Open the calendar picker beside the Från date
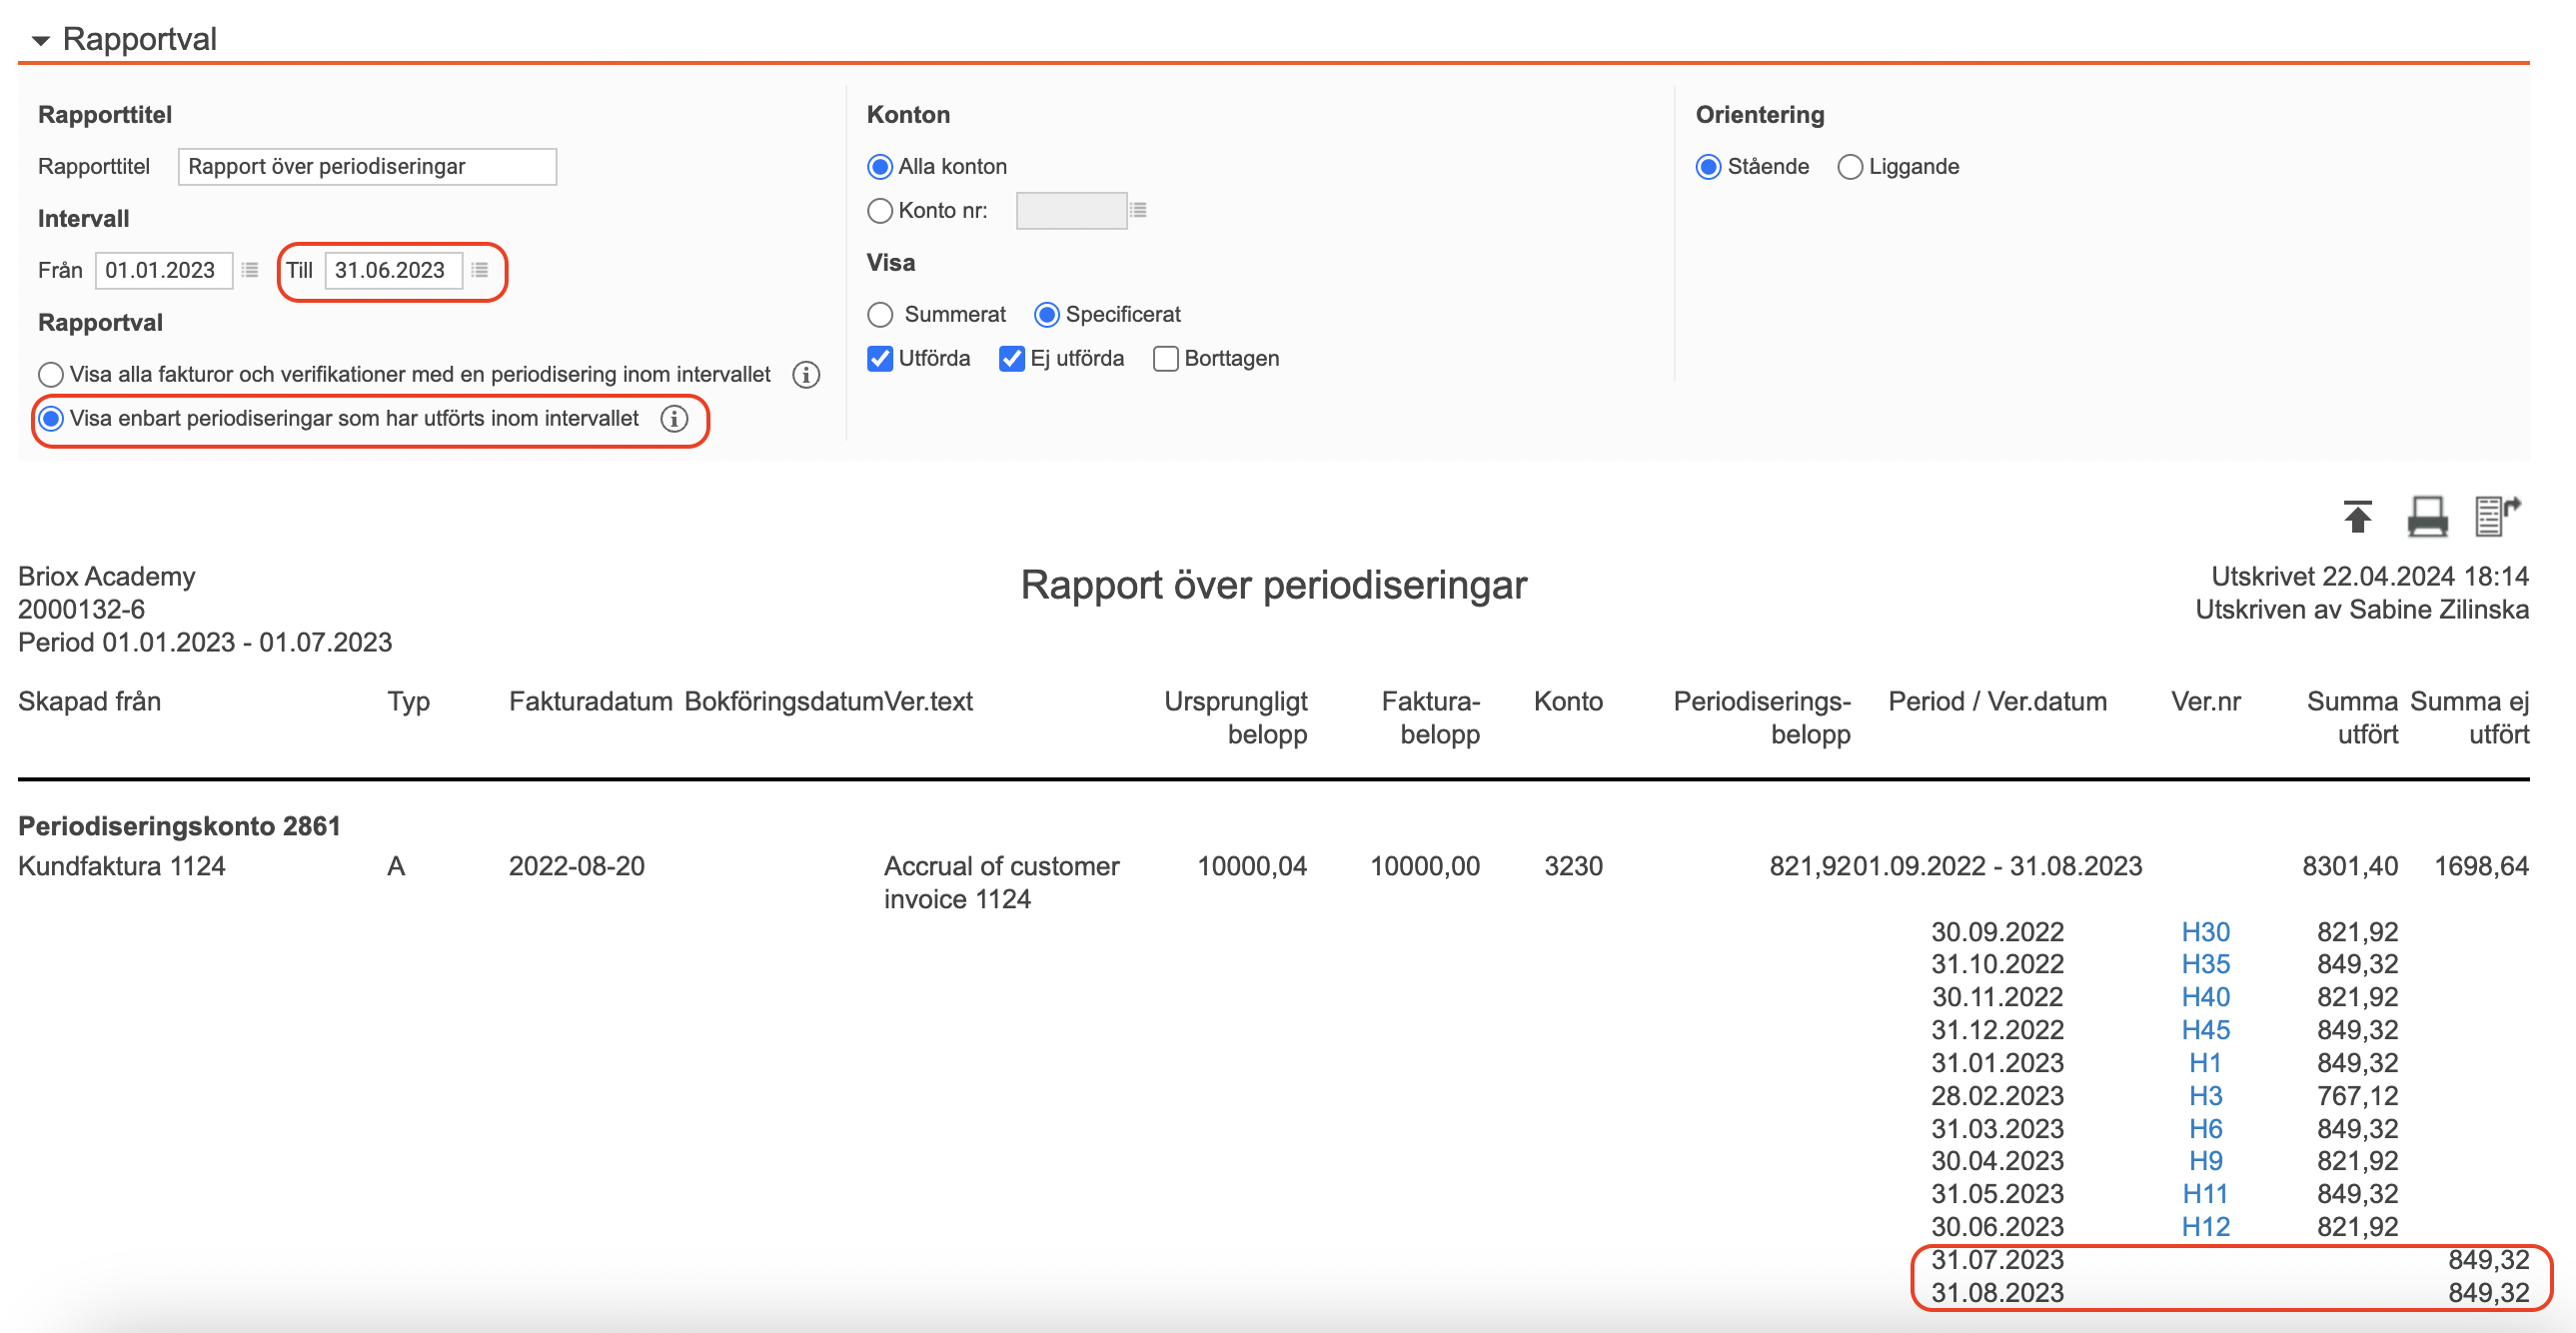The image size is (2576, 1333). point(249,270)
